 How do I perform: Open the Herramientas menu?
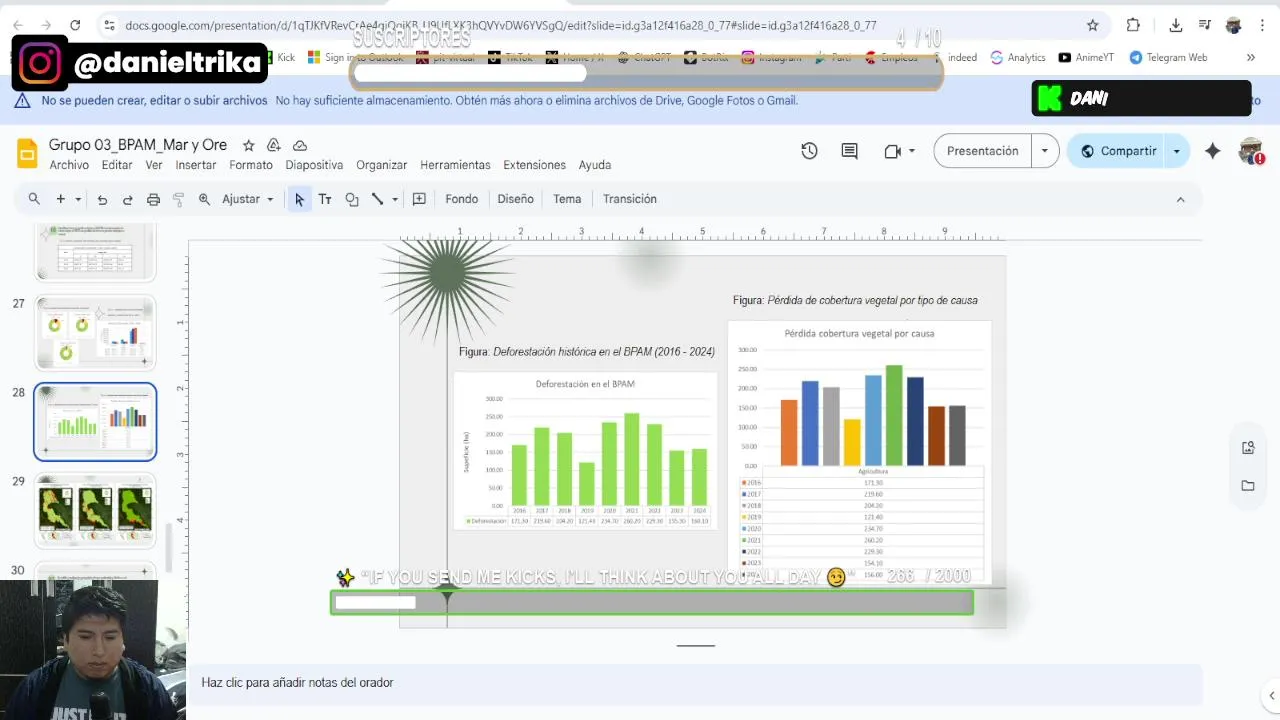point(455,165)
